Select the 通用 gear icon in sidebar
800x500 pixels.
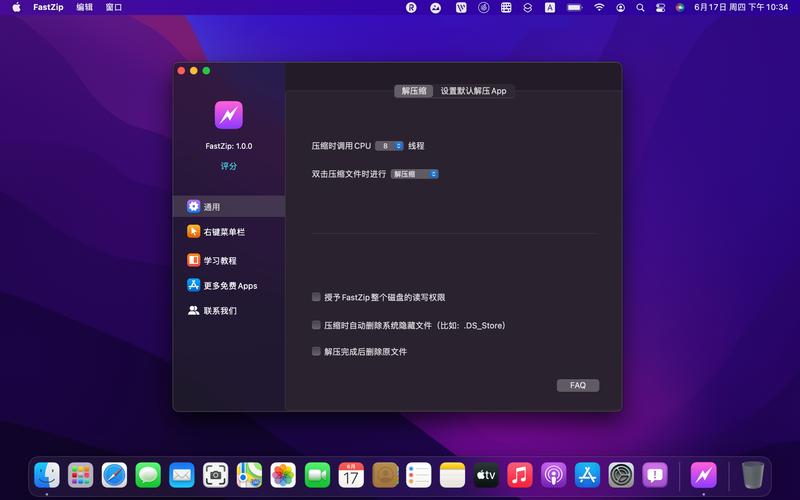pos(193,206)
